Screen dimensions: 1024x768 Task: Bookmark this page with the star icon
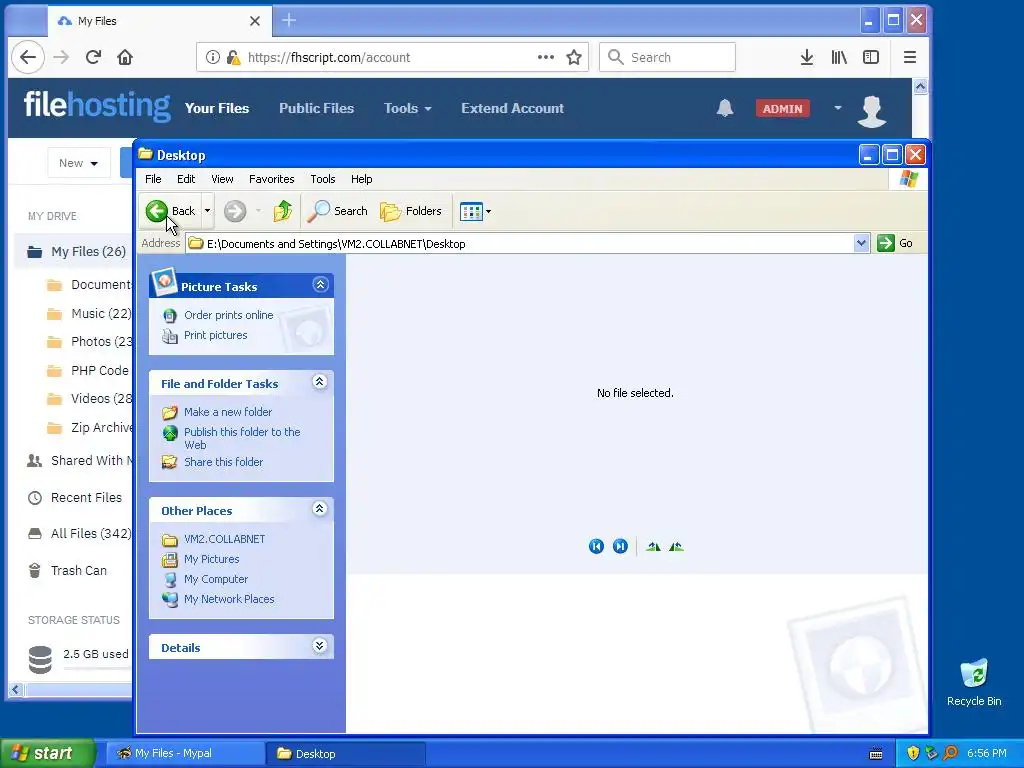[574, 57]
